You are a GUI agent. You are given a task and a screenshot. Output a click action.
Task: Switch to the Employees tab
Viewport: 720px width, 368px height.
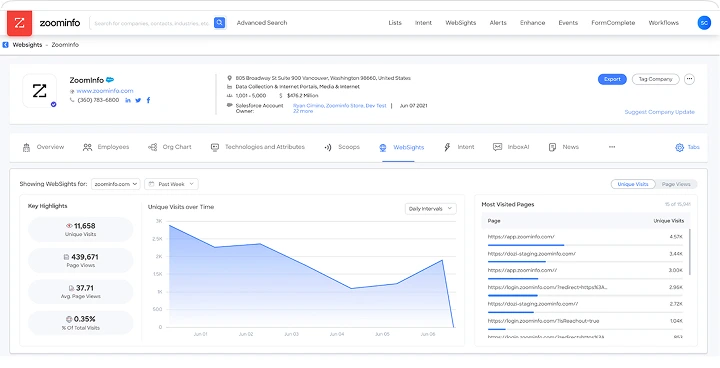[106, 147]
